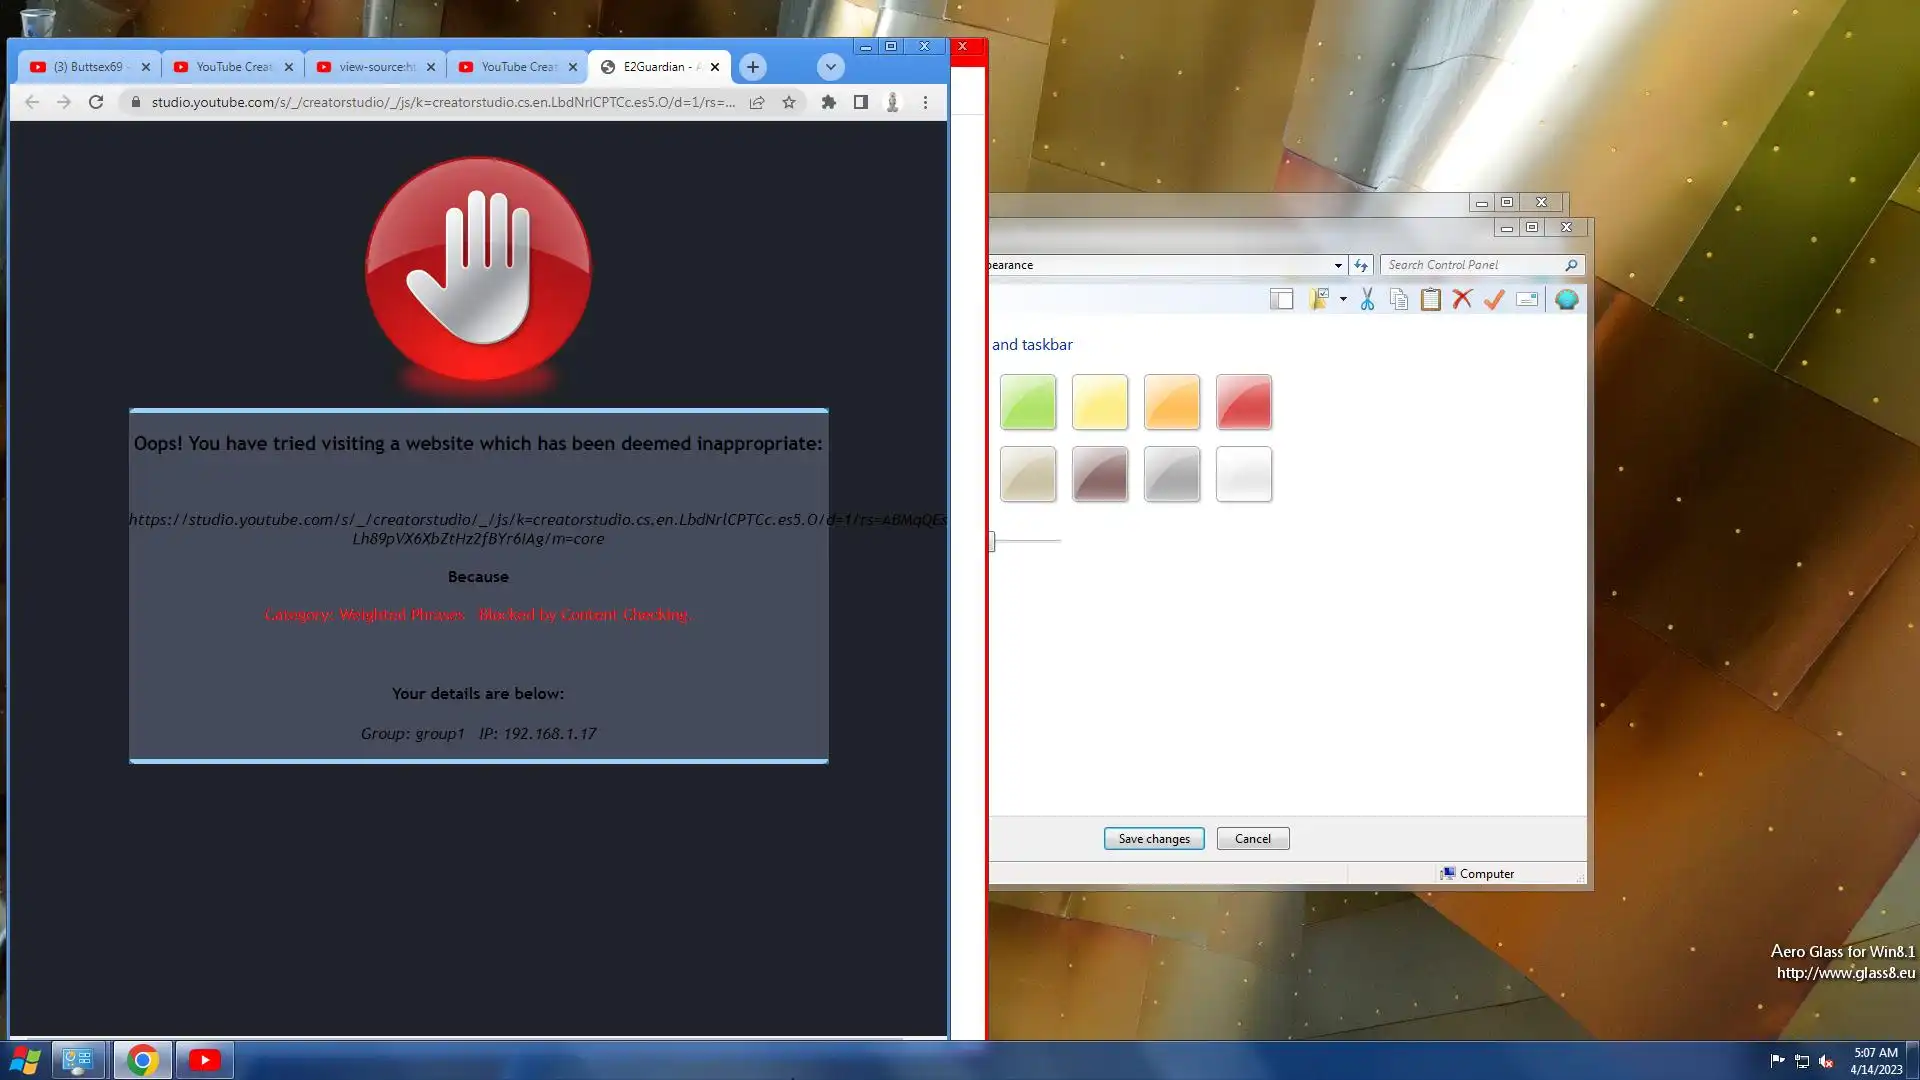This screenshot has width=1920, height=1080.
Task: Click the Cancel button
Action: 1252,839
